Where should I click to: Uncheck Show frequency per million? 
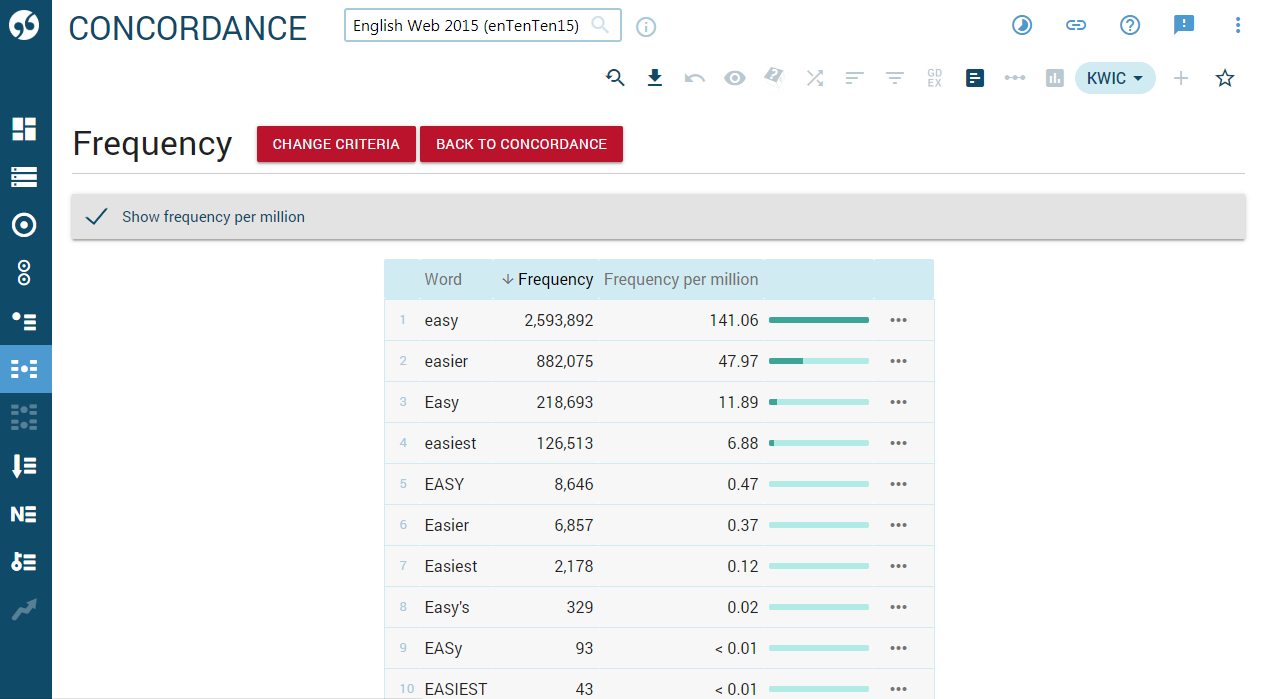96,215
